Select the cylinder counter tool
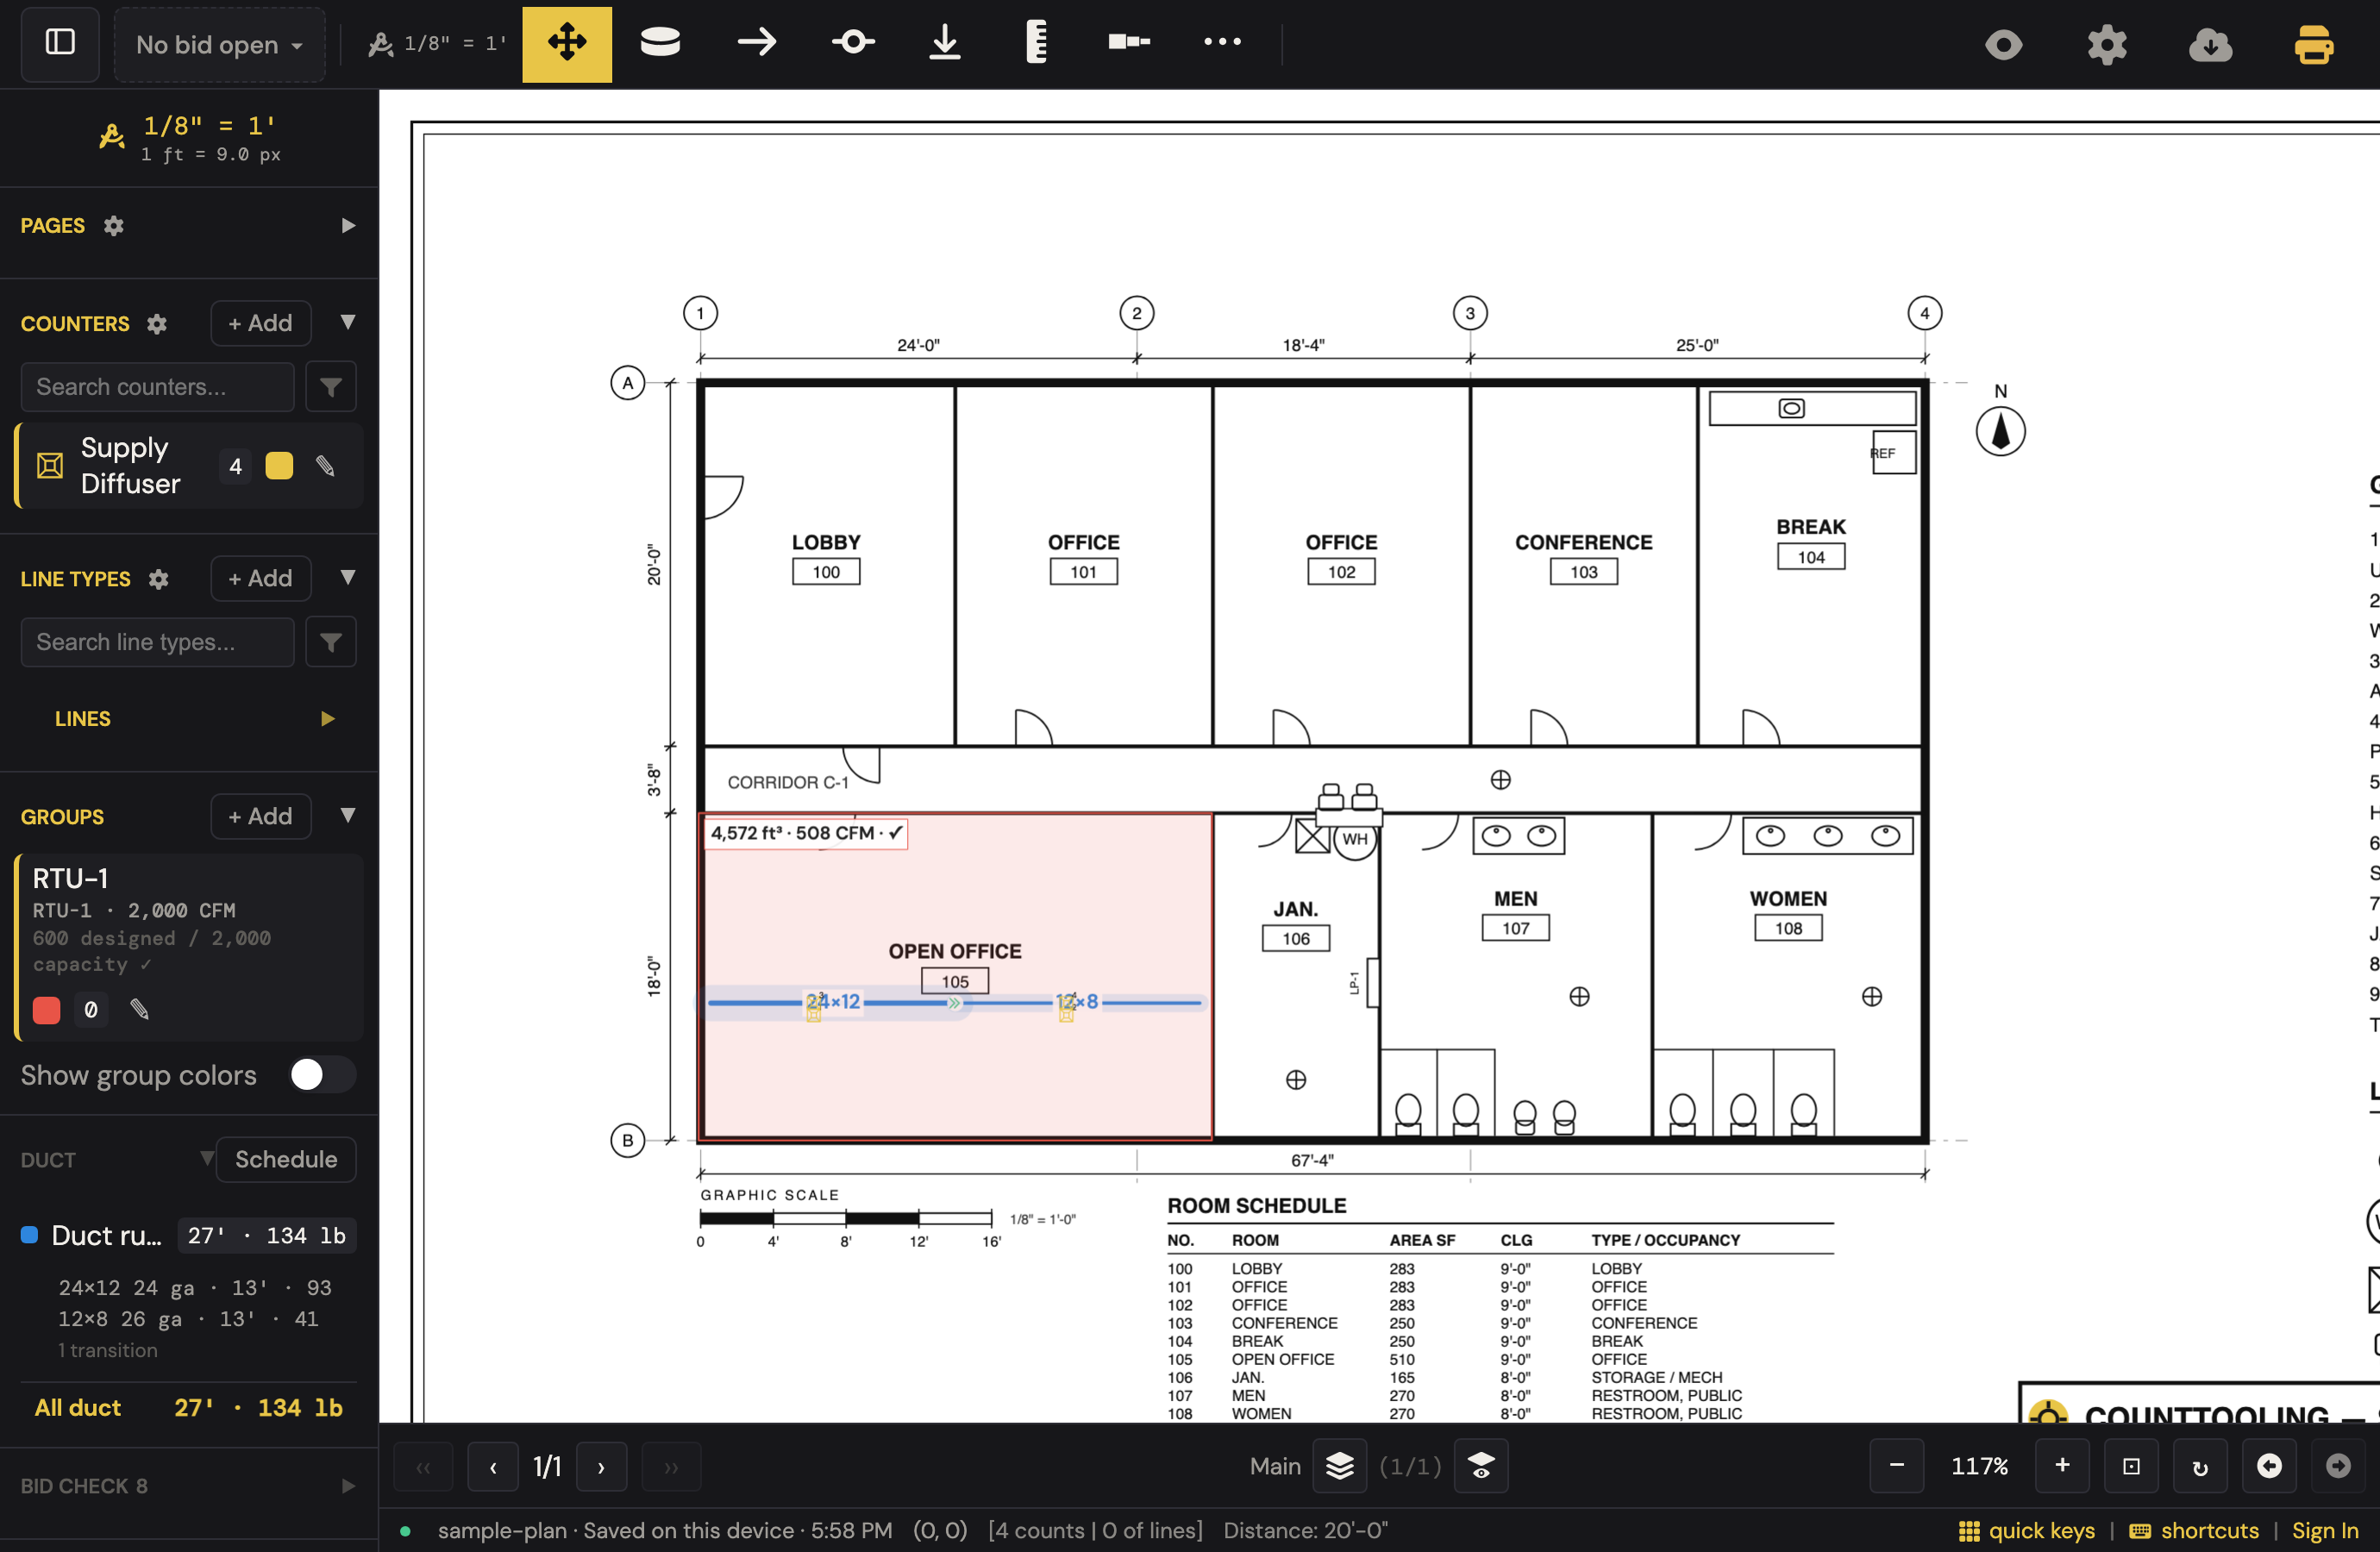This screenshot has height=1552, width=2380. (660, 43)
